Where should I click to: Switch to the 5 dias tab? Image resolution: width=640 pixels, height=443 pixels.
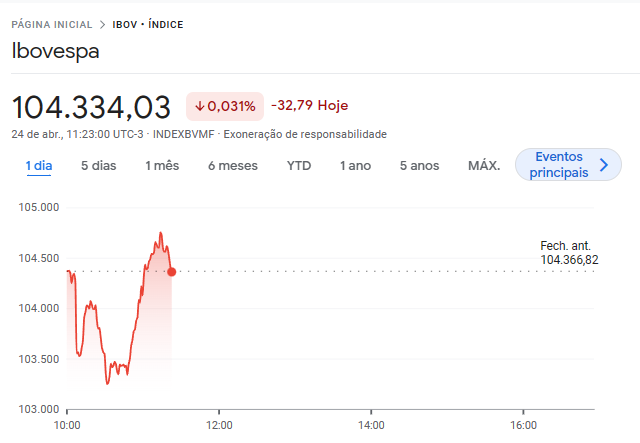pyautogui.click(x=98, y=165)
